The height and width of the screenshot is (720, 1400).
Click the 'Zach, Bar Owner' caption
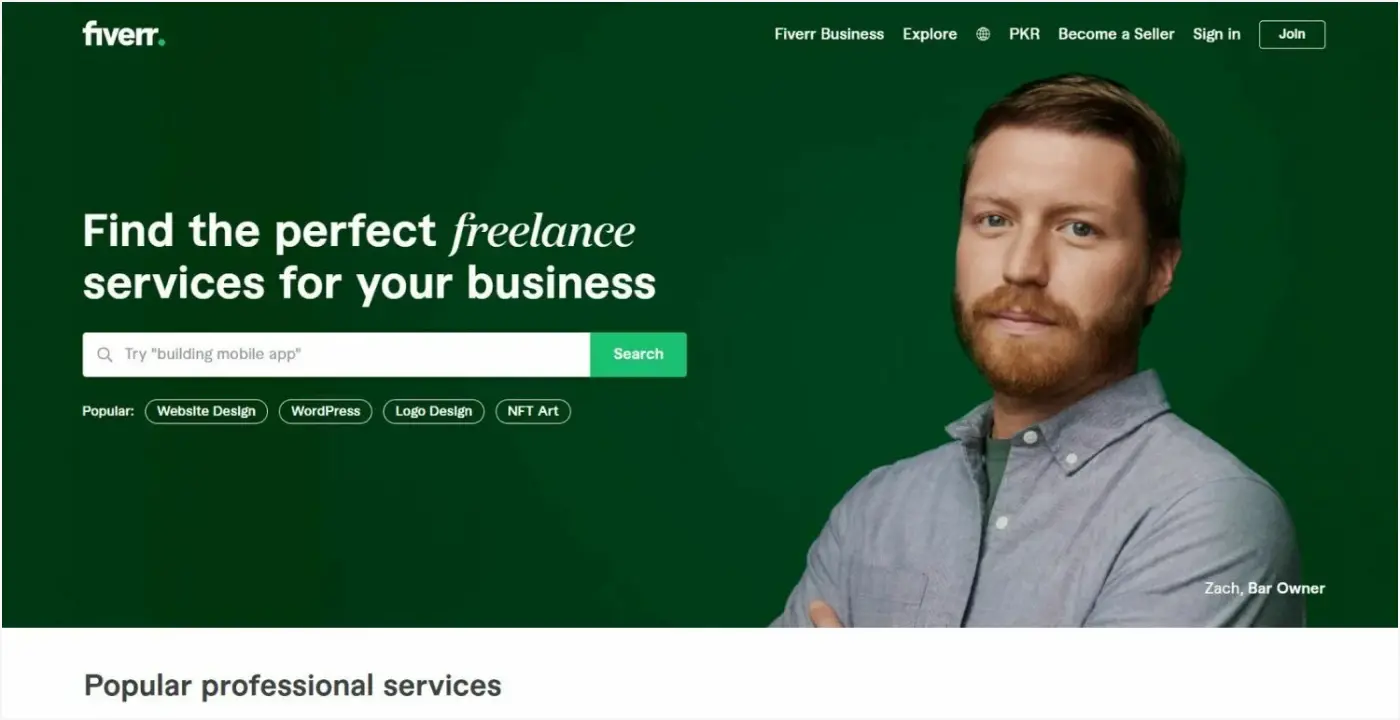pyautogui.click(x=1264, y=588)
